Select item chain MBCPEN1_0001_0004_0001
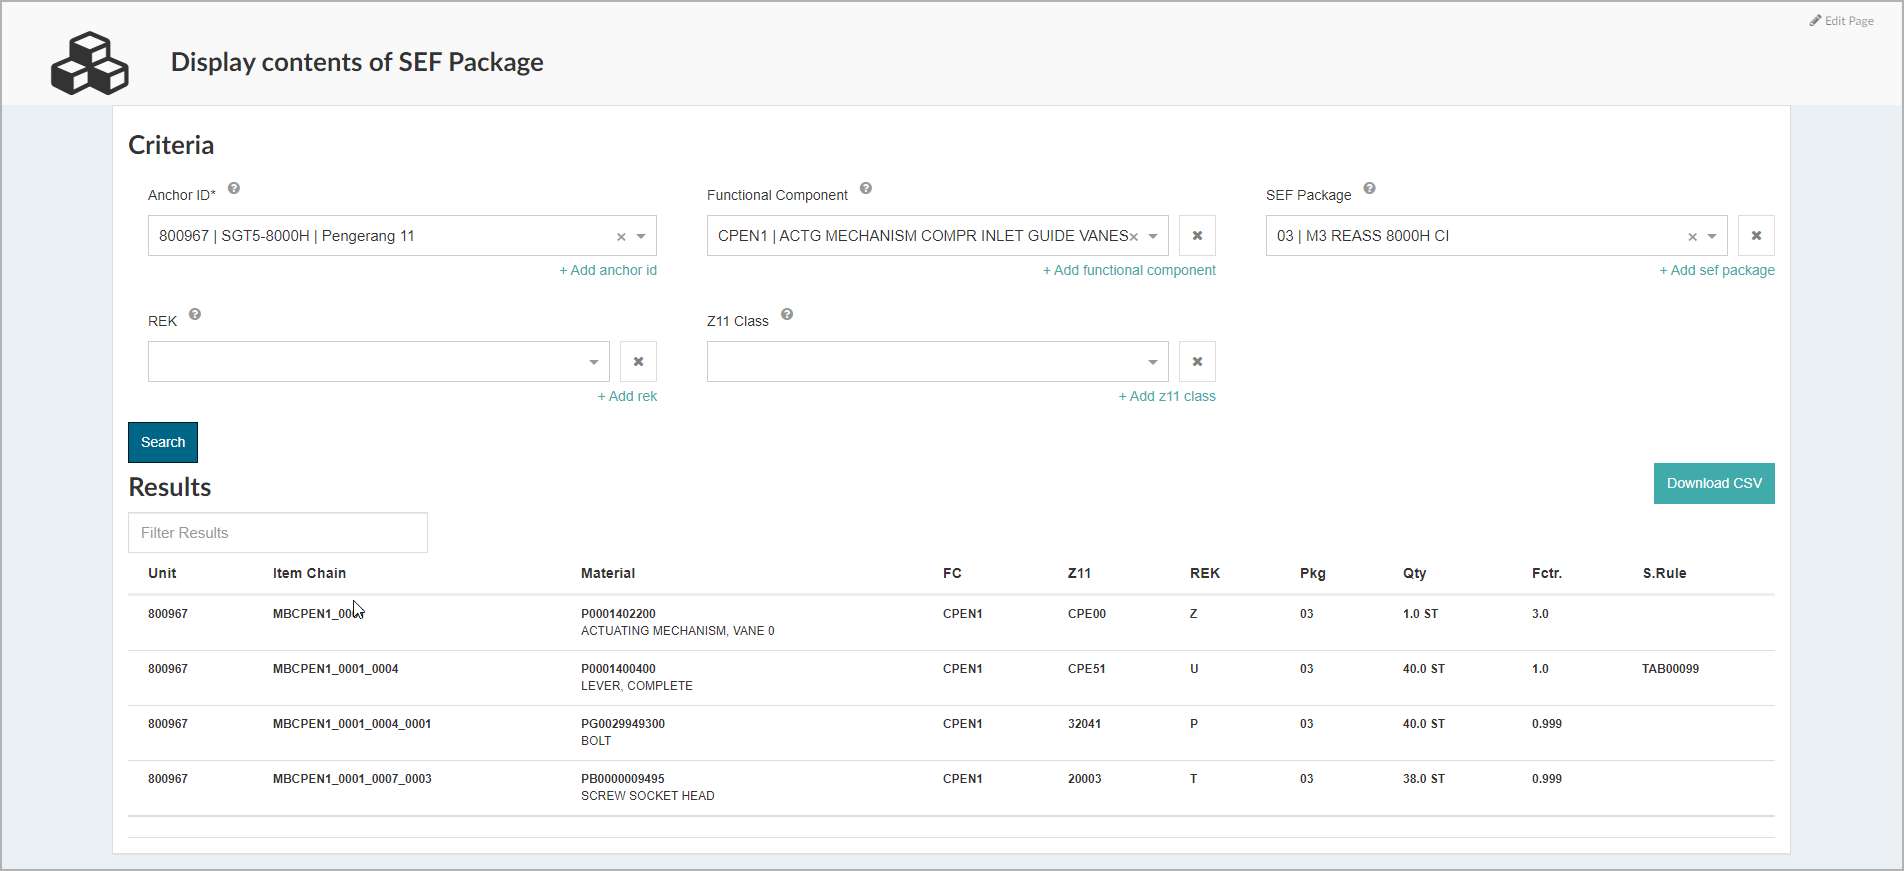The image size is (1904, 871). [x=352, y=724]
